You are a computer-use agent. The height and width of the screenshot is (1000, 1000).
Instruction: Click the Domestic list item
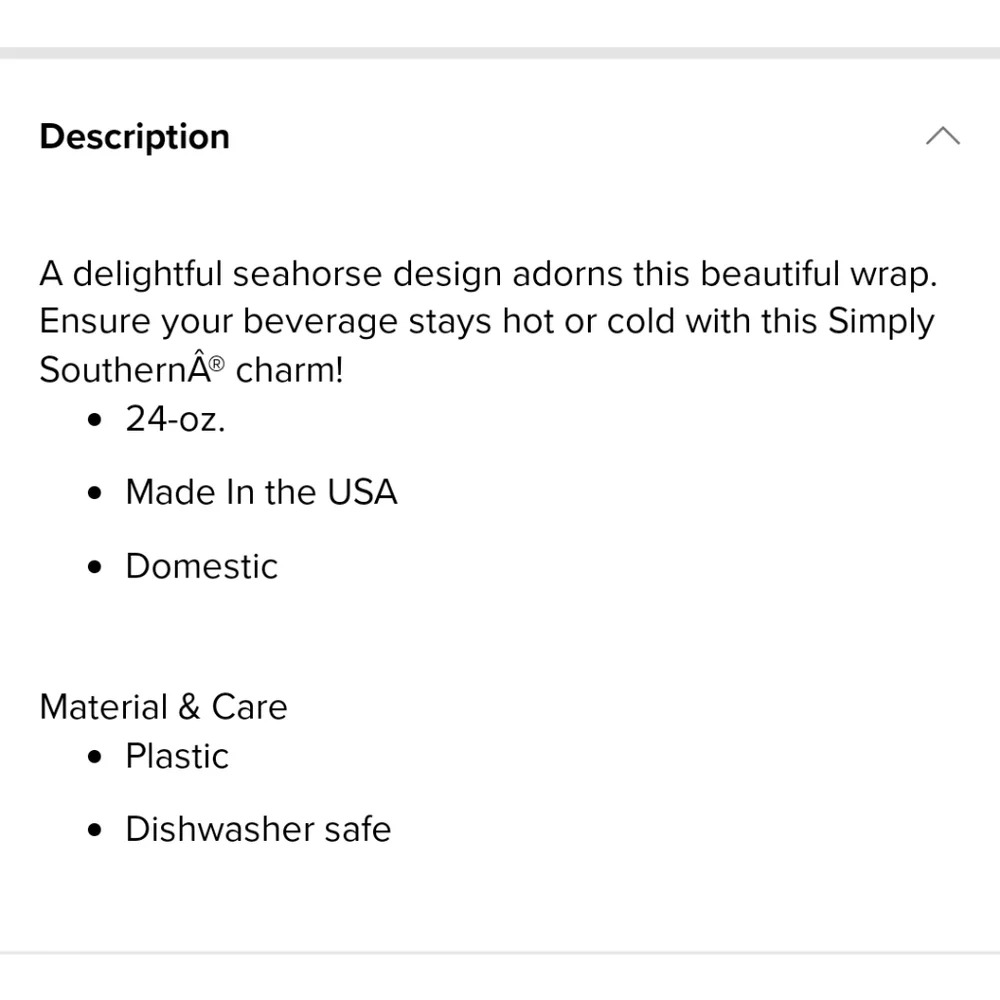click(x=201, y=566)
